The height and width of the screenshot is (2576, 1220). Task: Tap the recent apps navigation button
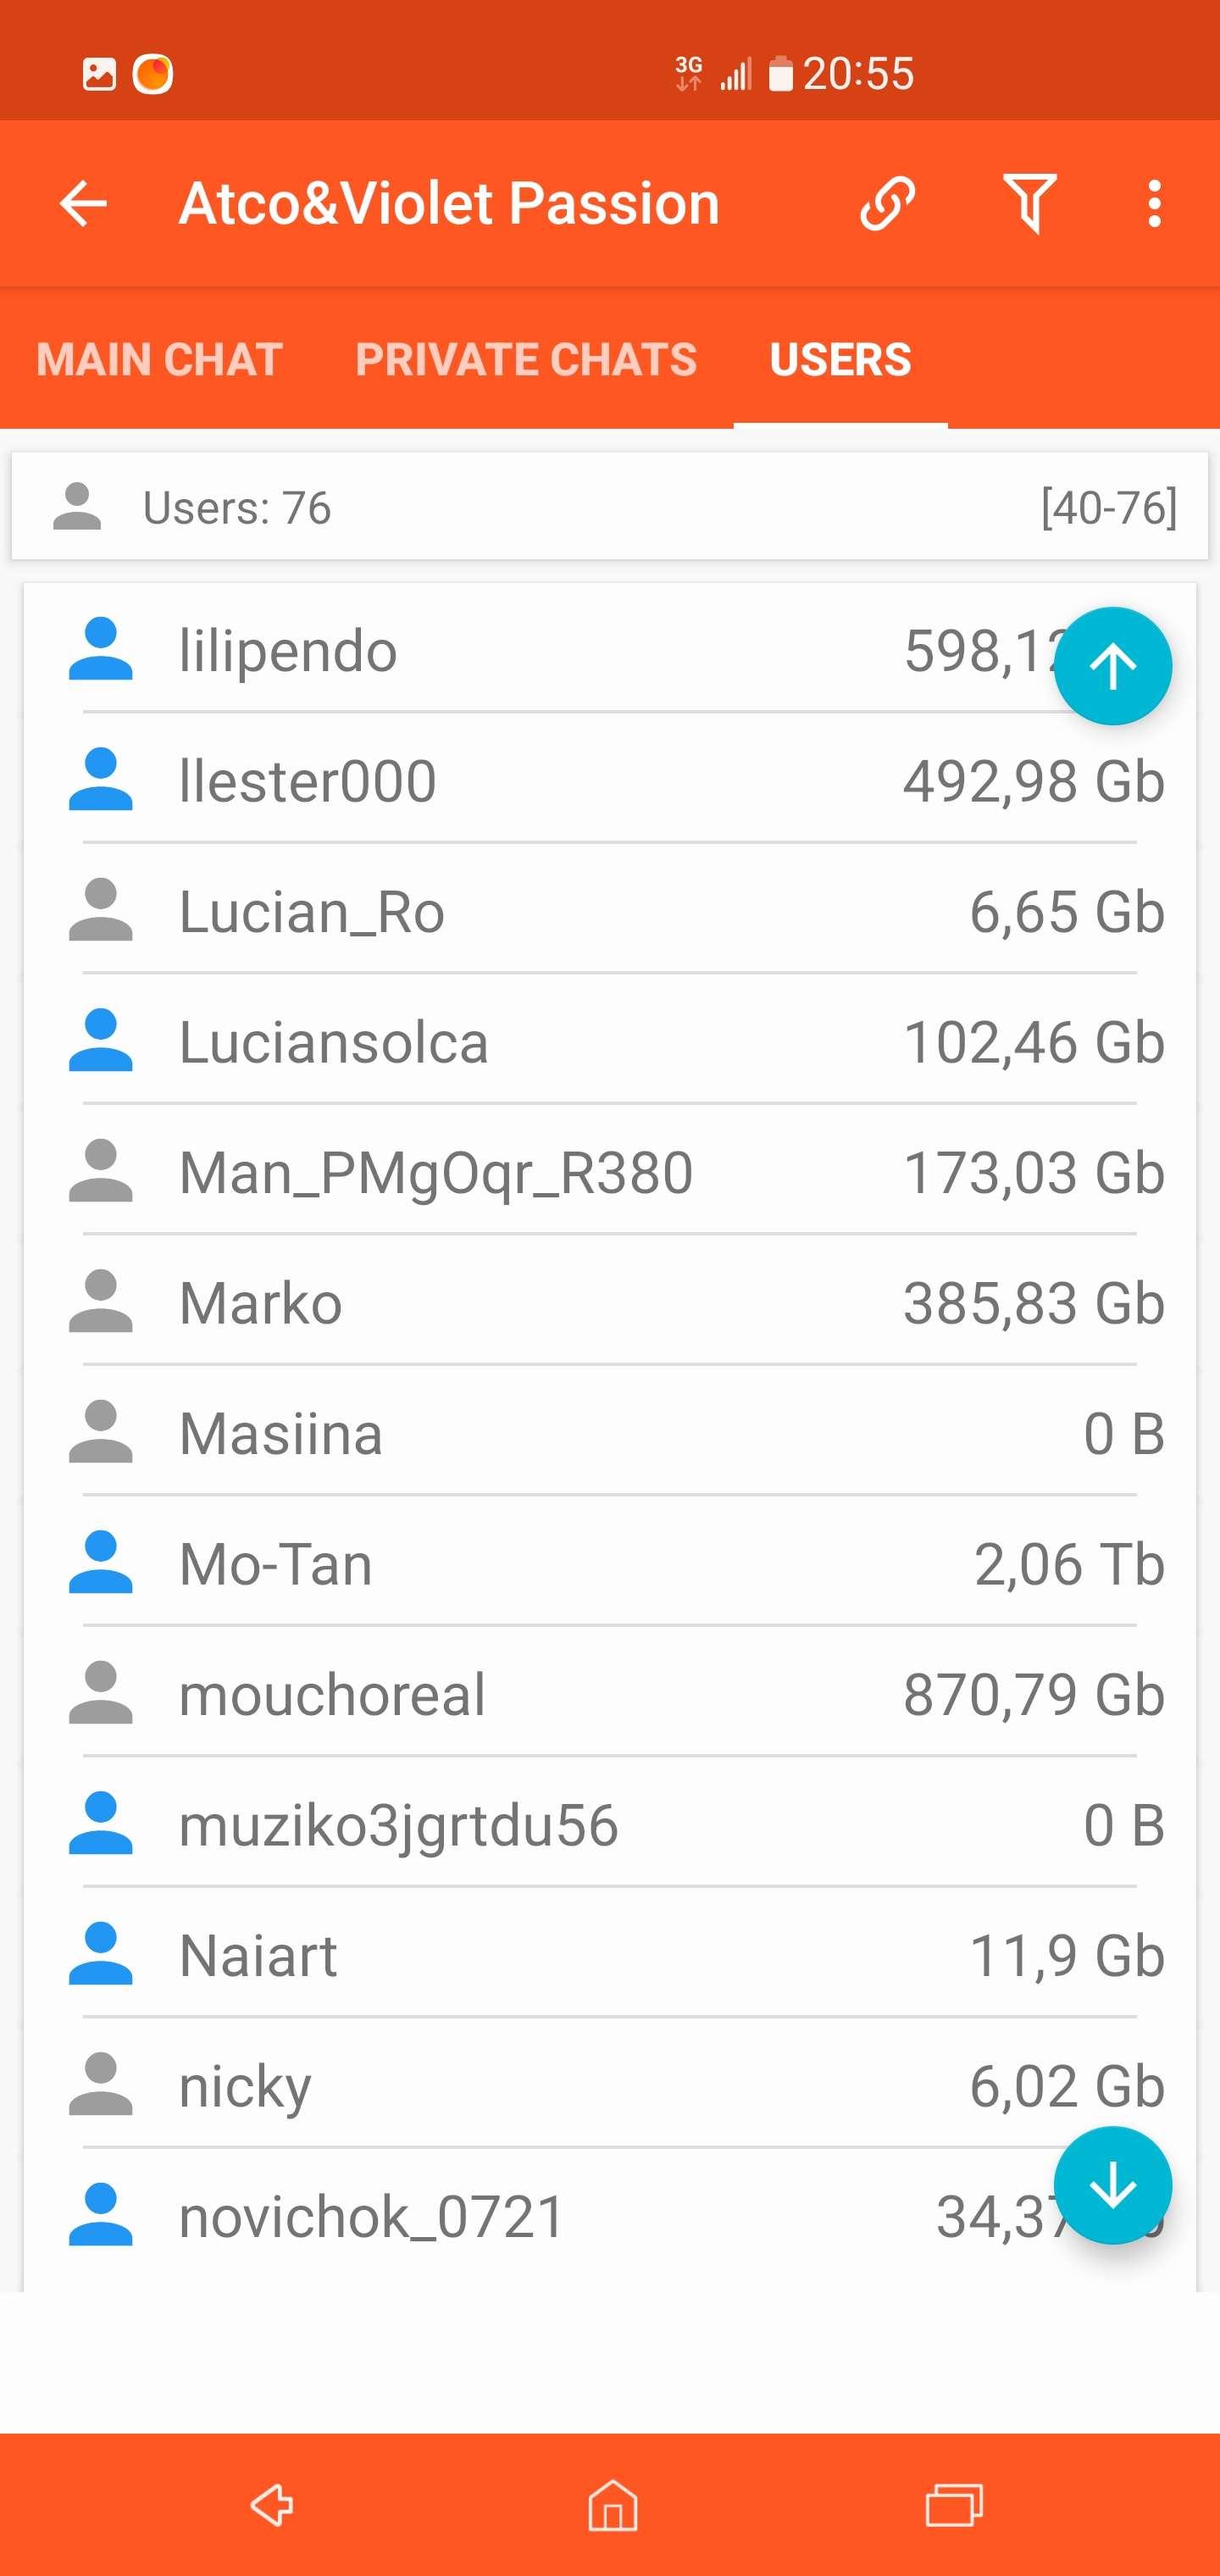[x=953, y=2505]
